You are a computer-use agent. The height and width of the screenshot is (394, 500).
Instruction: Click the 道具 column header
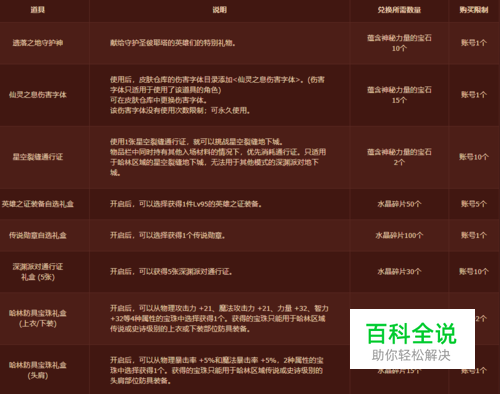tap(38, 10)
